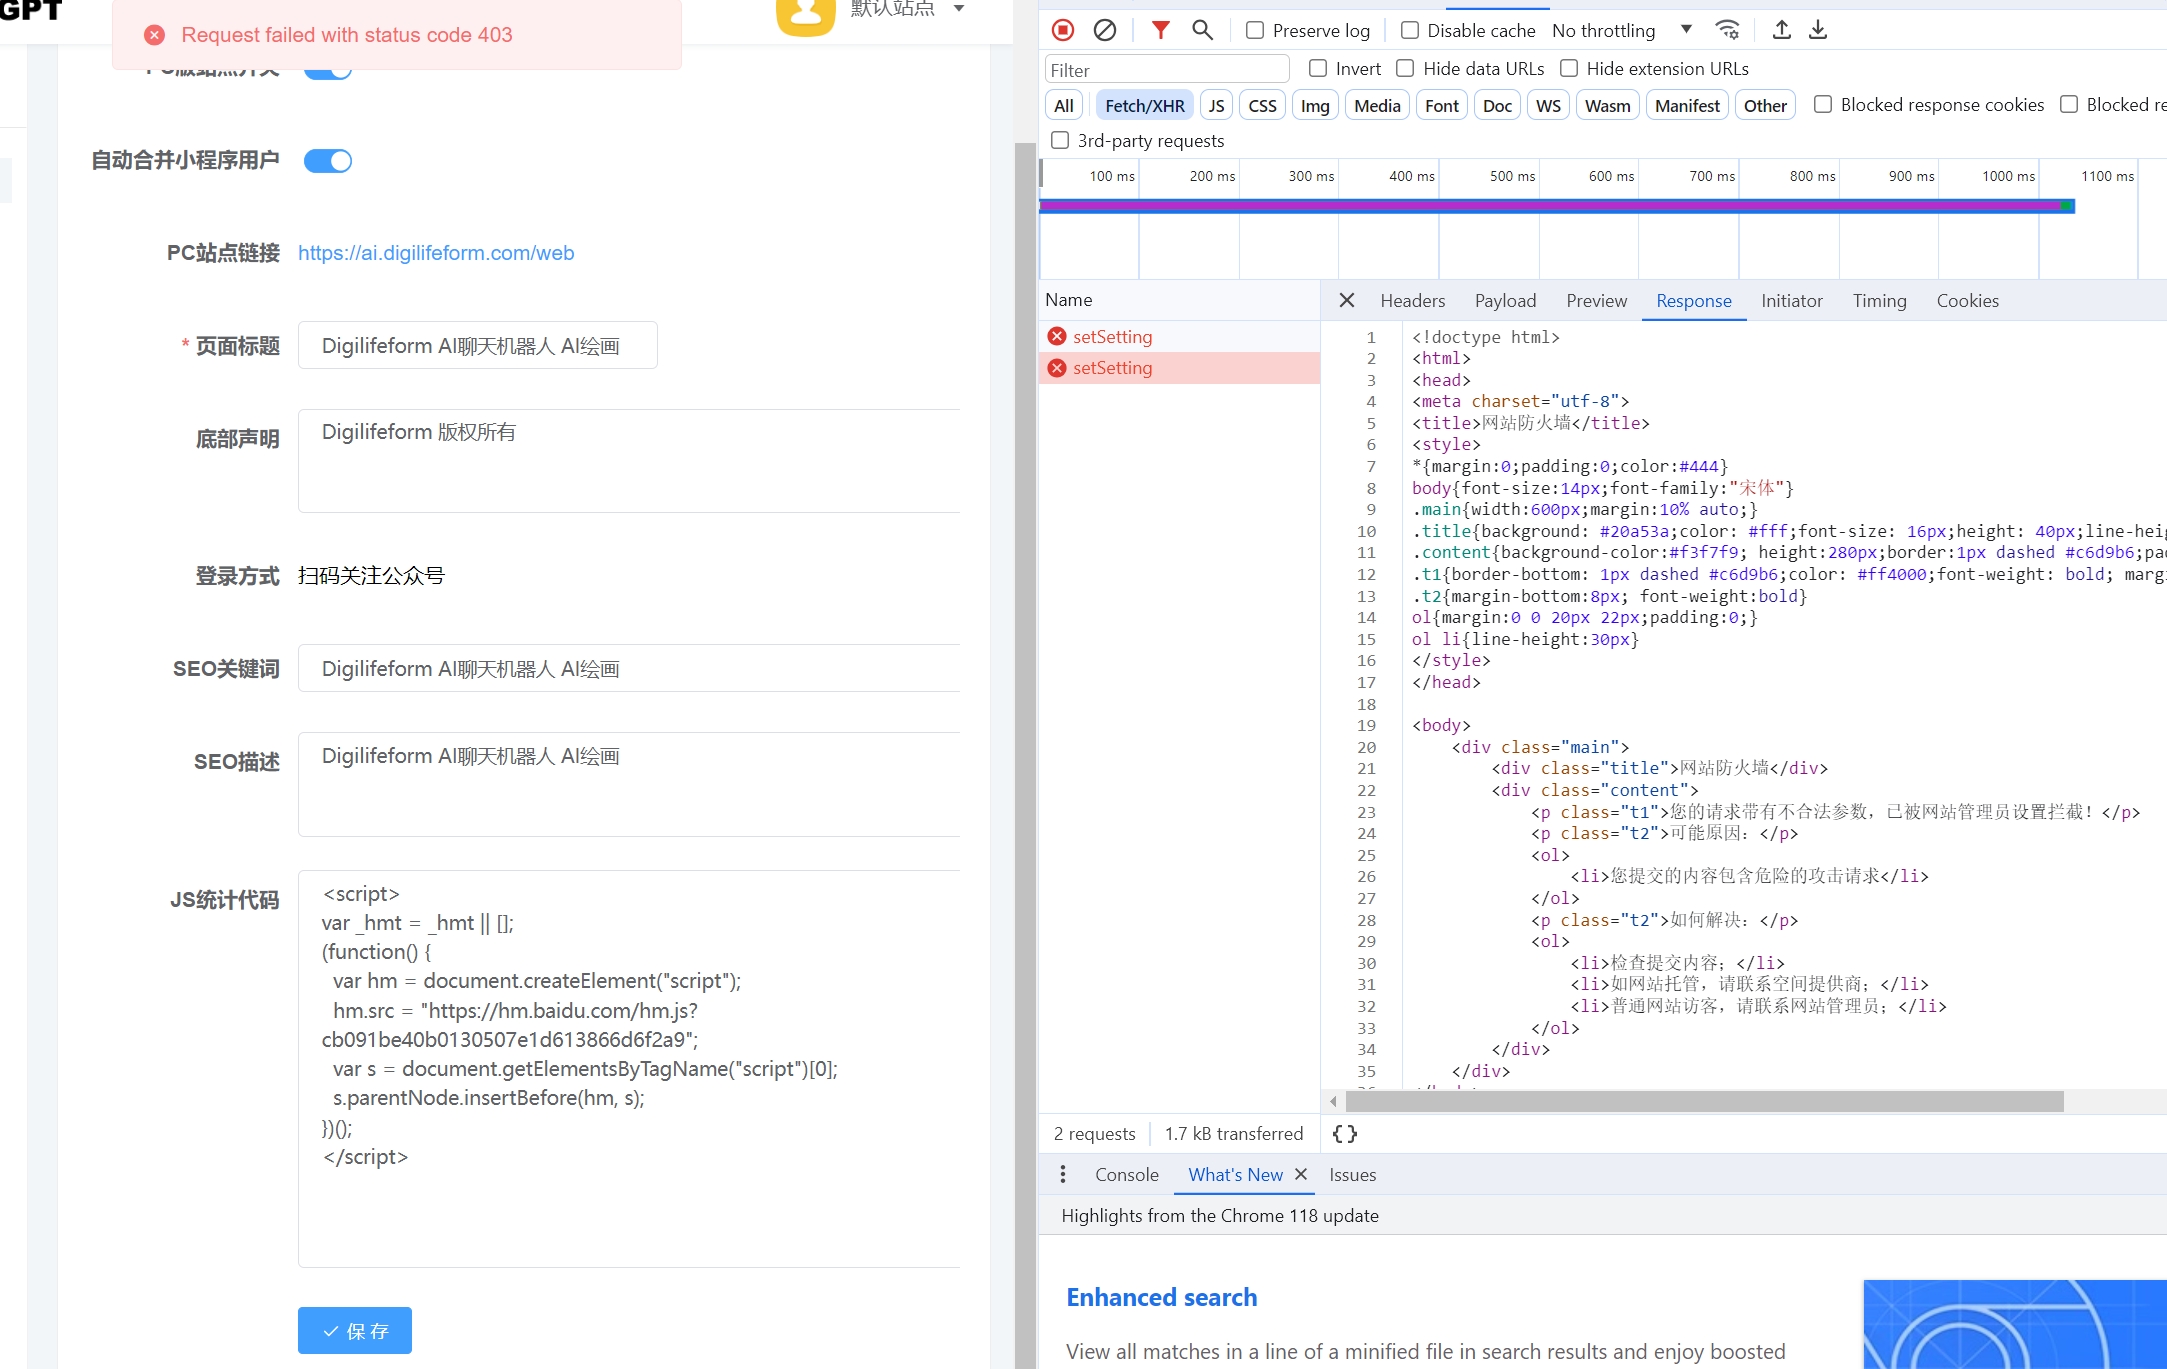Switch to the Response tab

1693,300
